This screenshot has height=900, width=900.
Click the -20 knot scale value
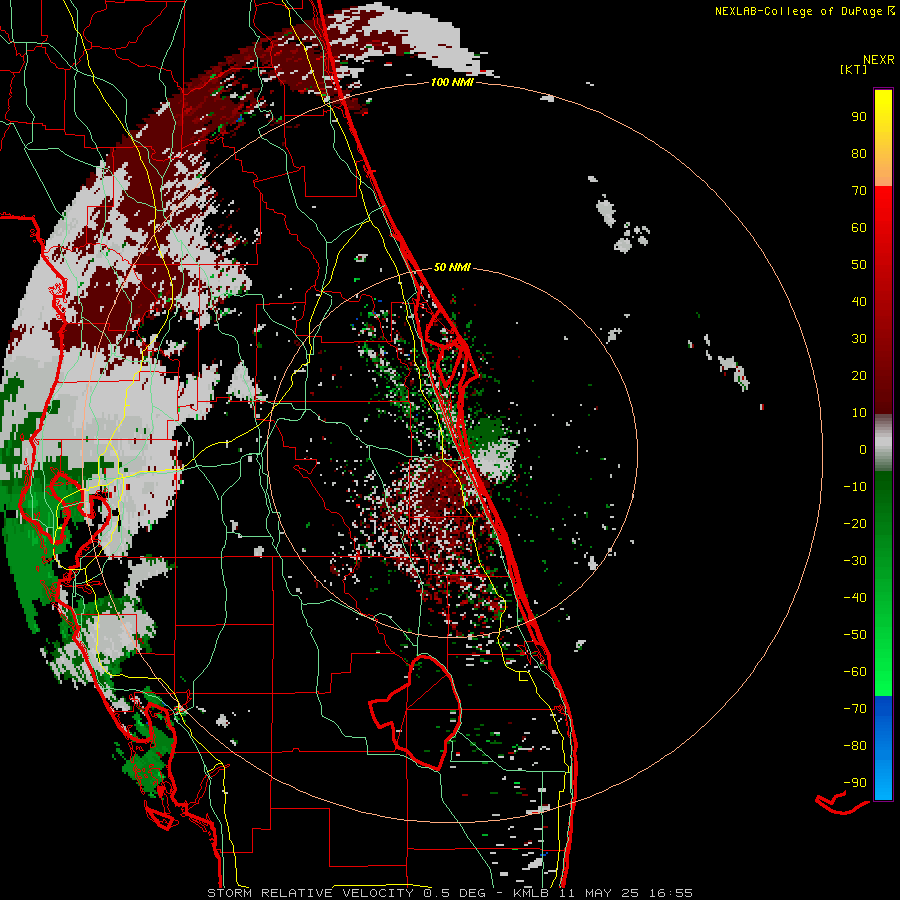point(855,523)
